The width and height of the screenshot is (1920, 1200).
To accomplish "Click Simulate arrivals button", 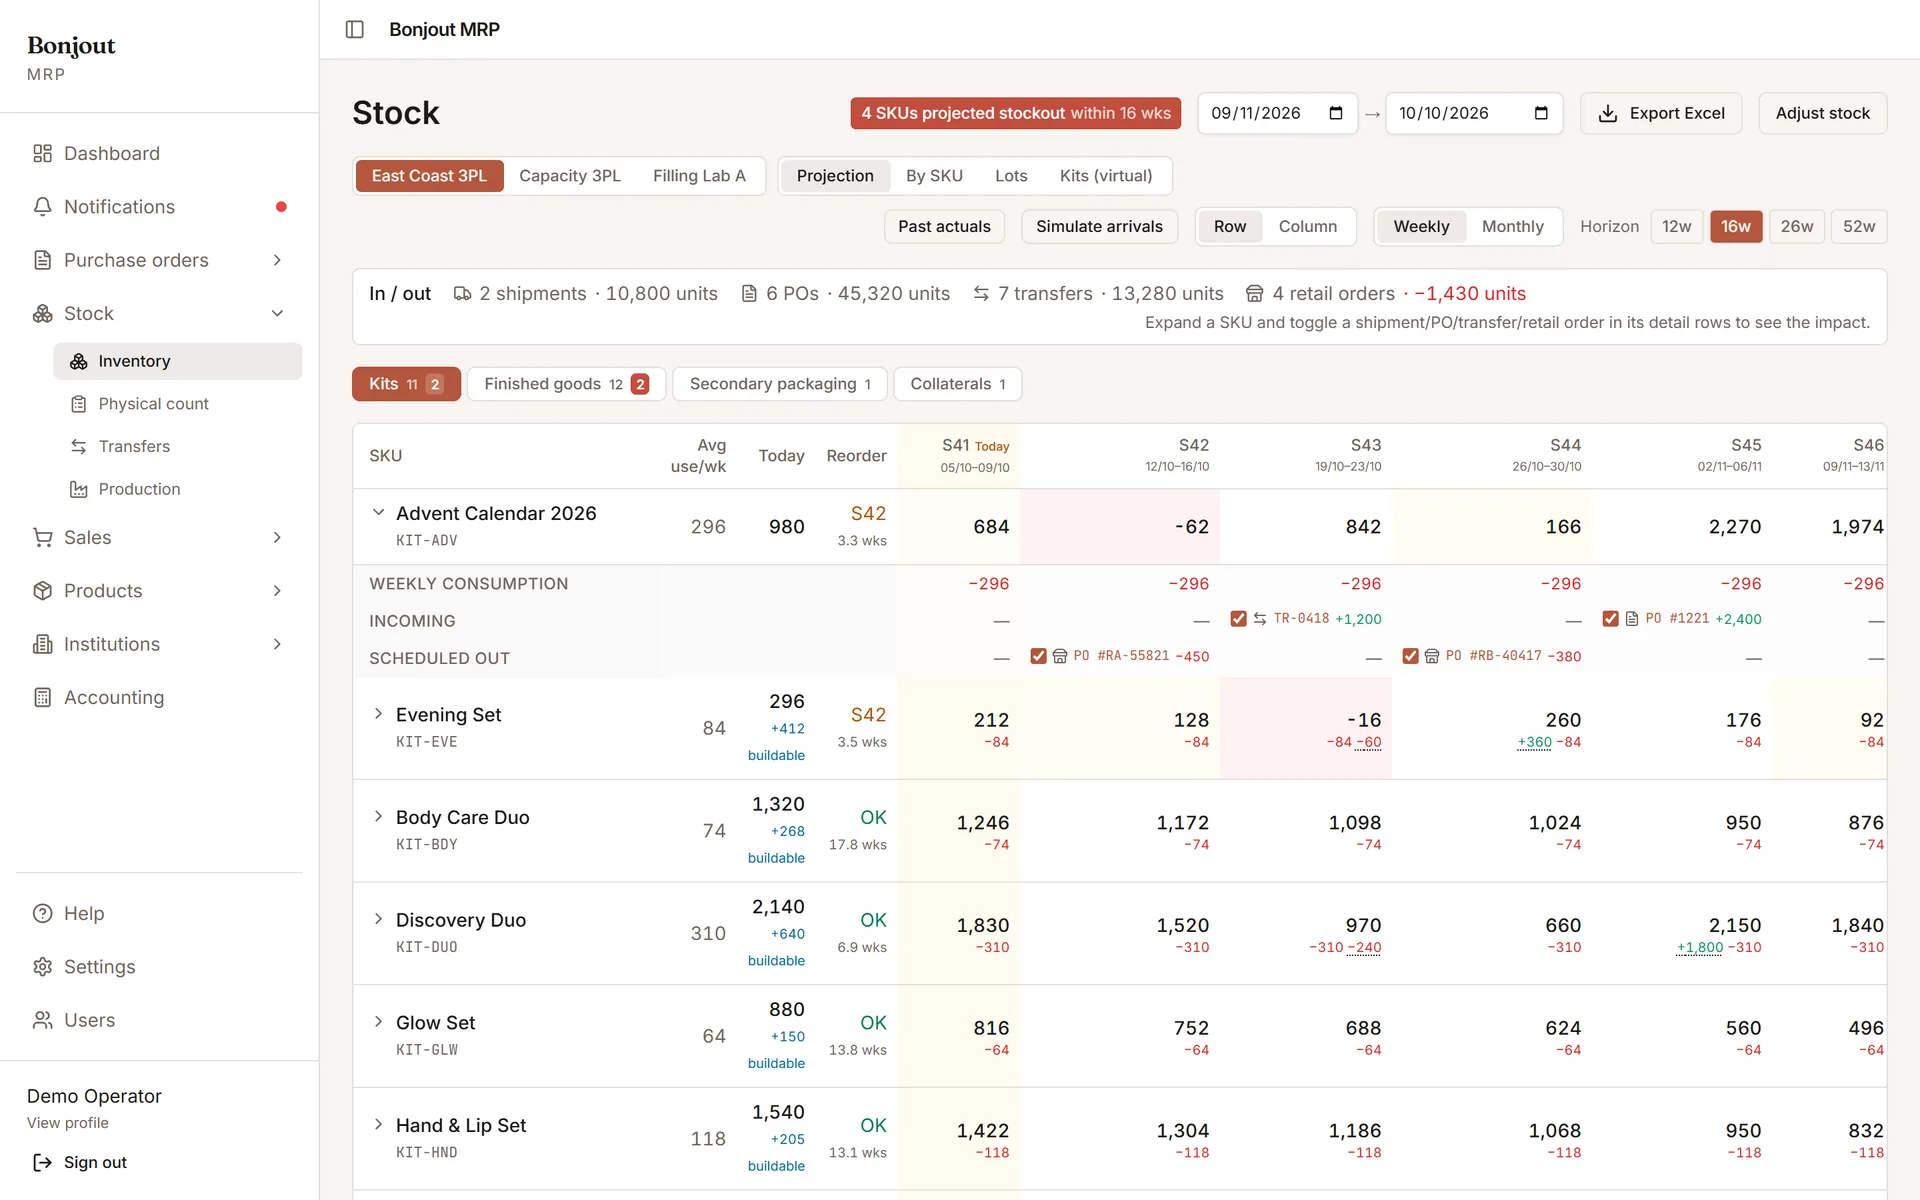I will pyautogui.click(x=1099, y=227).
